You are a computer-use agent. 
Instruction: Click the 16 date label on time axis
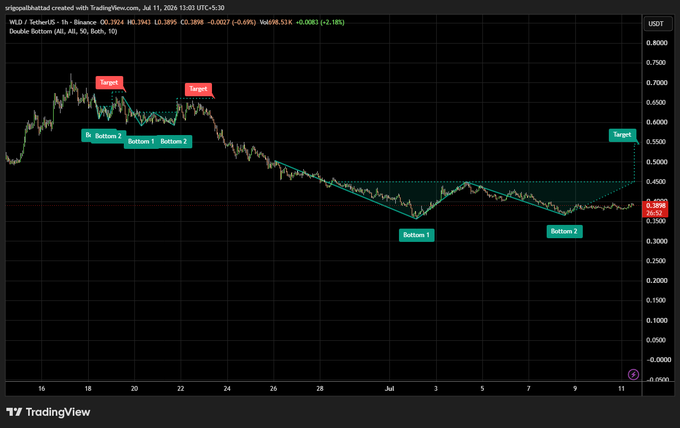42,389
